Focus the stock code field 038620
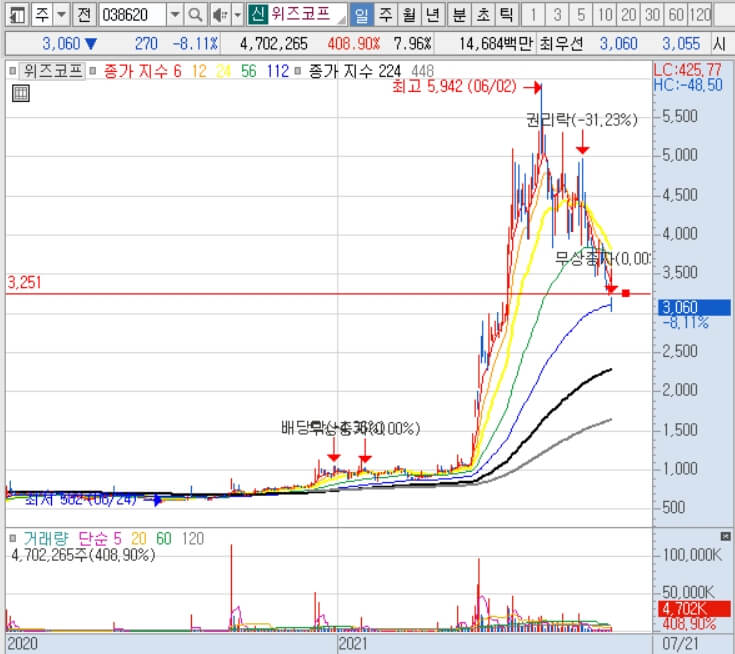This screenshot has width=735, height=654. pos(132,15)
